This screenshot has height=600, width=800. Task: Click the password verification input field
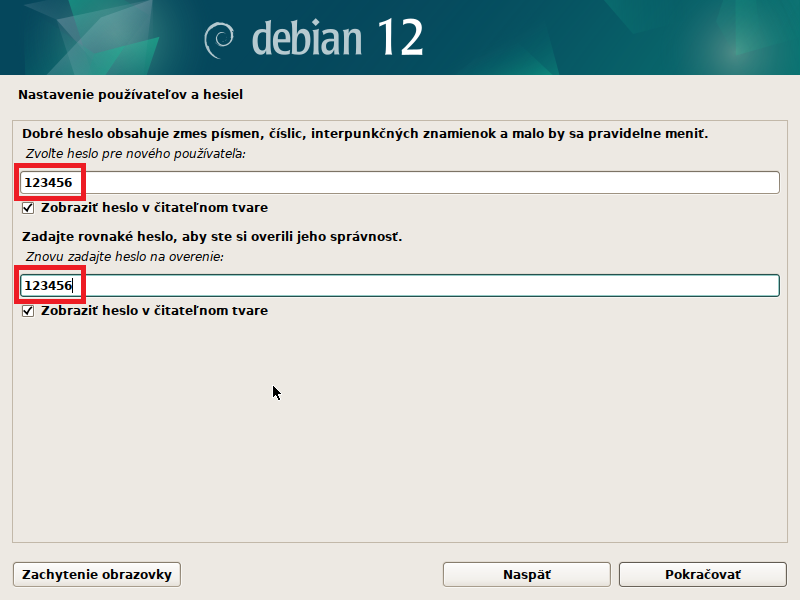[x=400, y=286]
